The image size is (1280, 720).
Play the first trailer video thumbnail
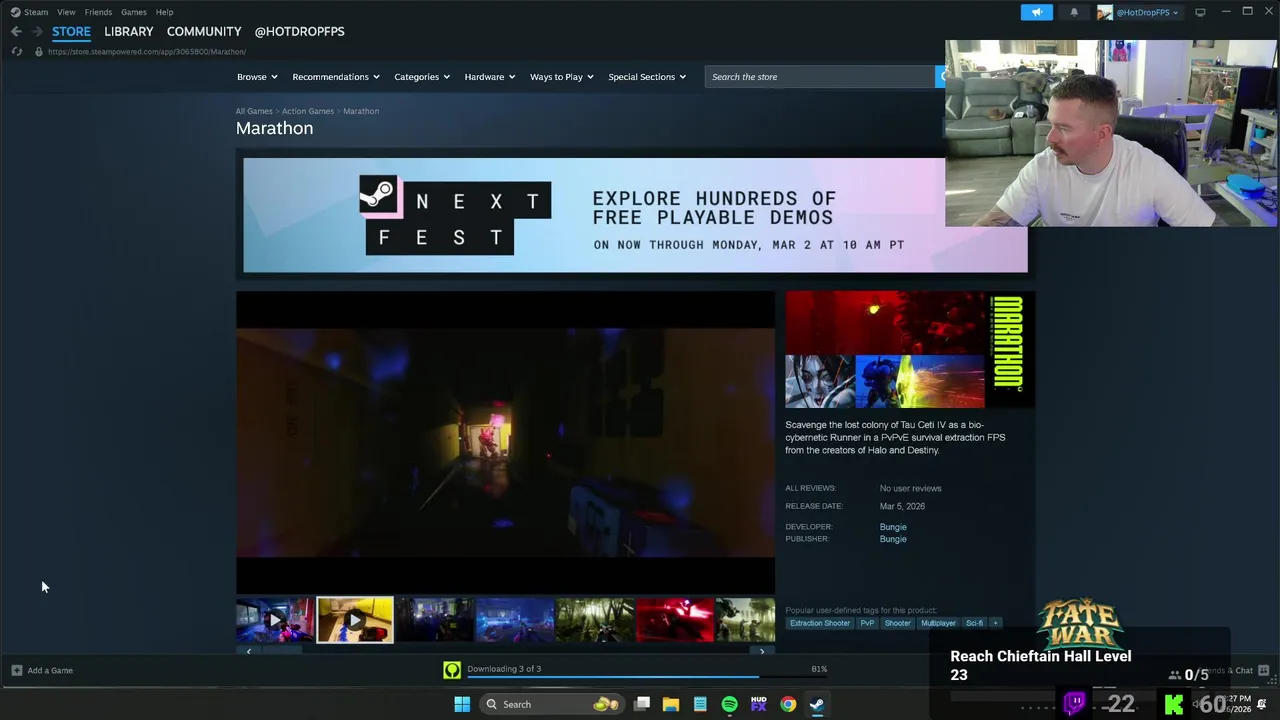[x=275, y=620]
